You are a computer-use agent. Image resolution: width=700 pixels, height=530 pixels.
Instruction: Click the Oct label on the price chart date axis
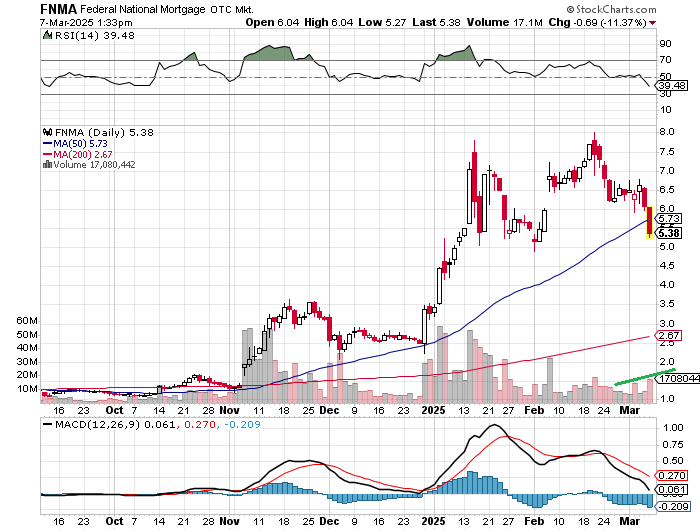point(114,410)
